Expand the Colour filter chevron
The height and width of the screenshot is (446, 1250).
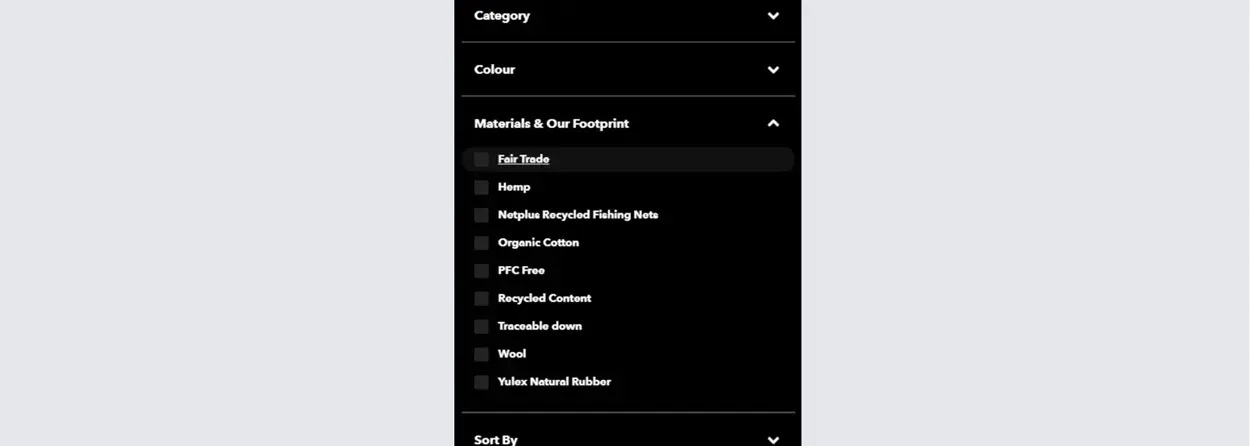[x=773, y=70]
